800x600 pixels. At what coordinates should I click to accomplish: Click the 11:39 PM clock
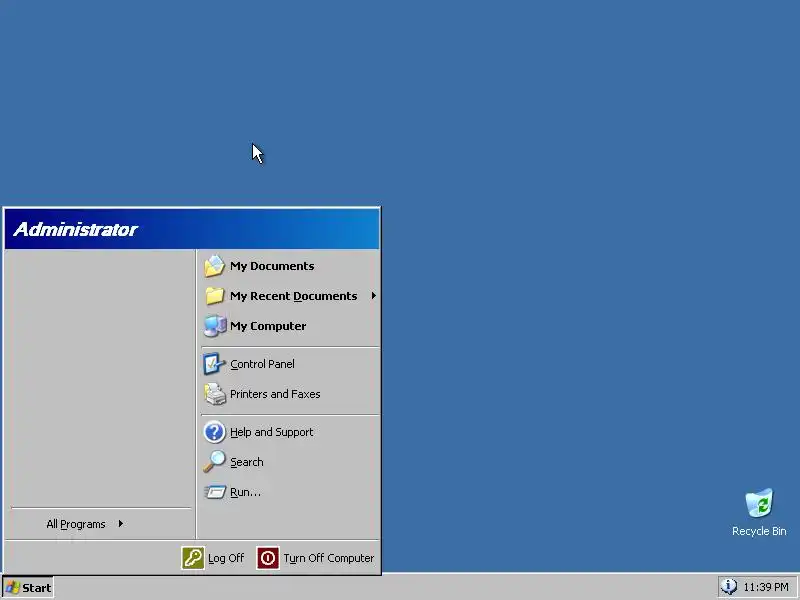point(766,587)
